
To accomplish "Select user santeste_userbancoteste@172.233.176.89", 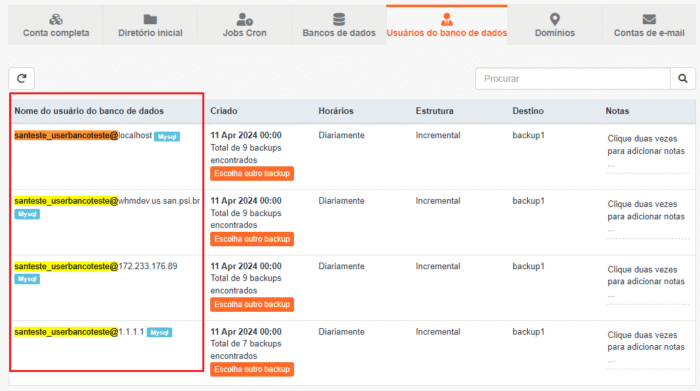I will [96, 266].
